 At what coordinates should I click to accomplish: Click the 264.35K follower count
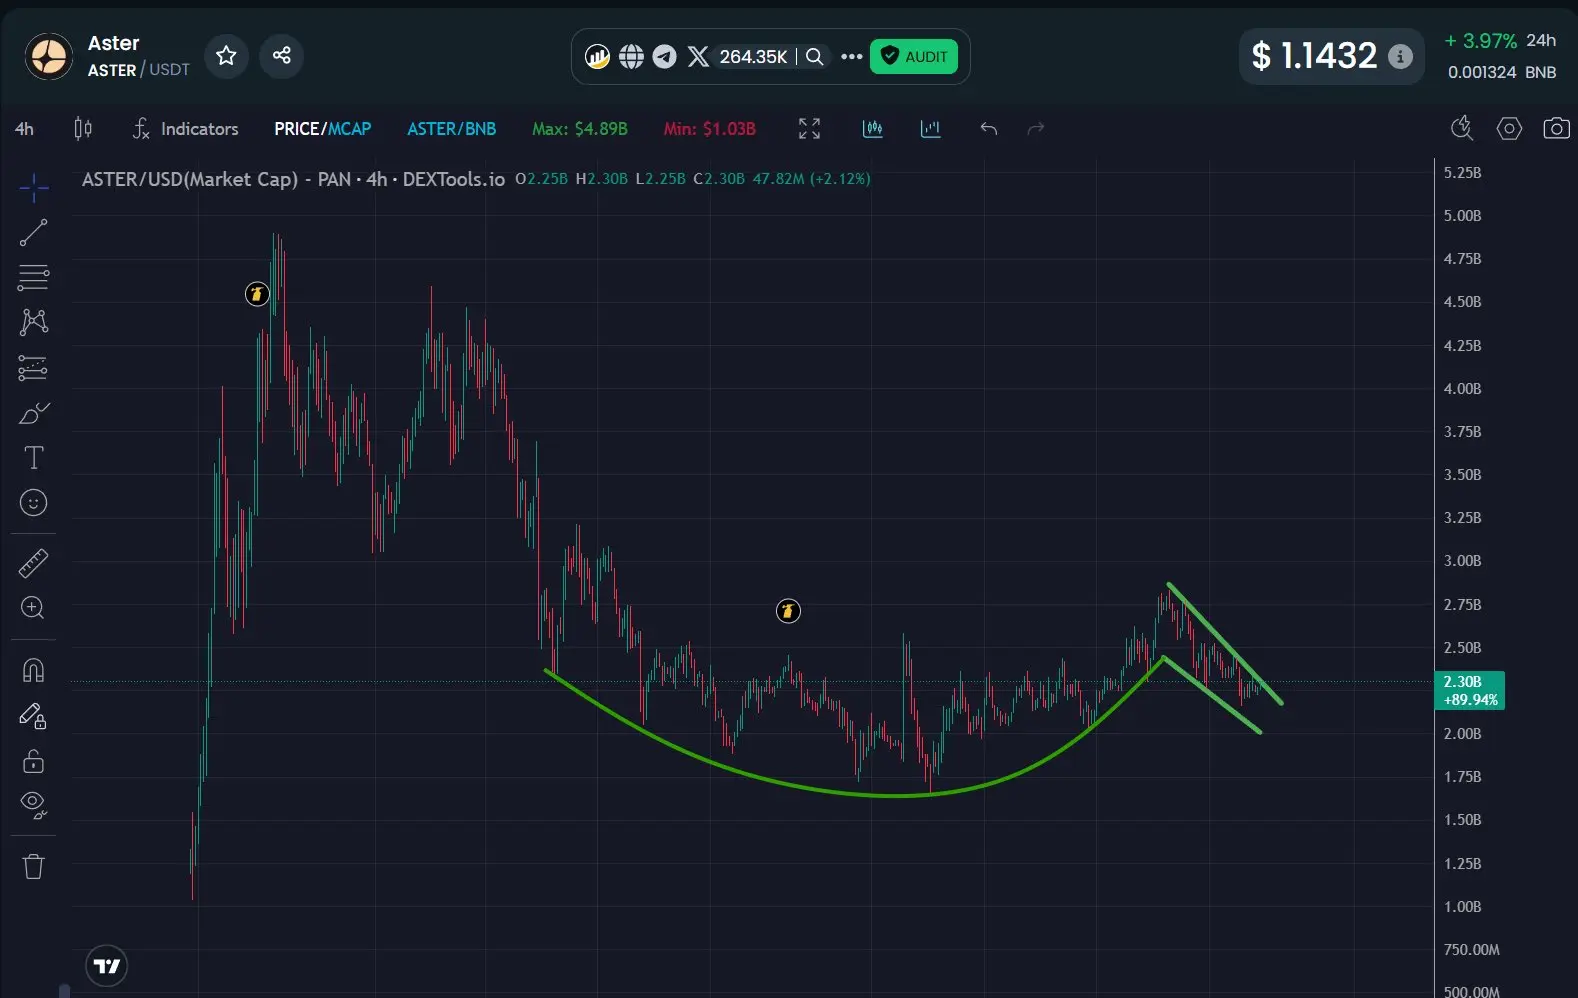(x=753, y=57)
